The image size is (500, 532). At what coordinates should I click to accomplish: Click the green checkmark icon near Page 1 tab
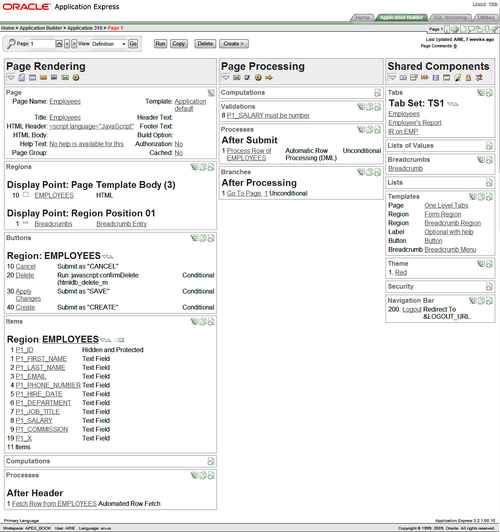[x=495, y=29]
